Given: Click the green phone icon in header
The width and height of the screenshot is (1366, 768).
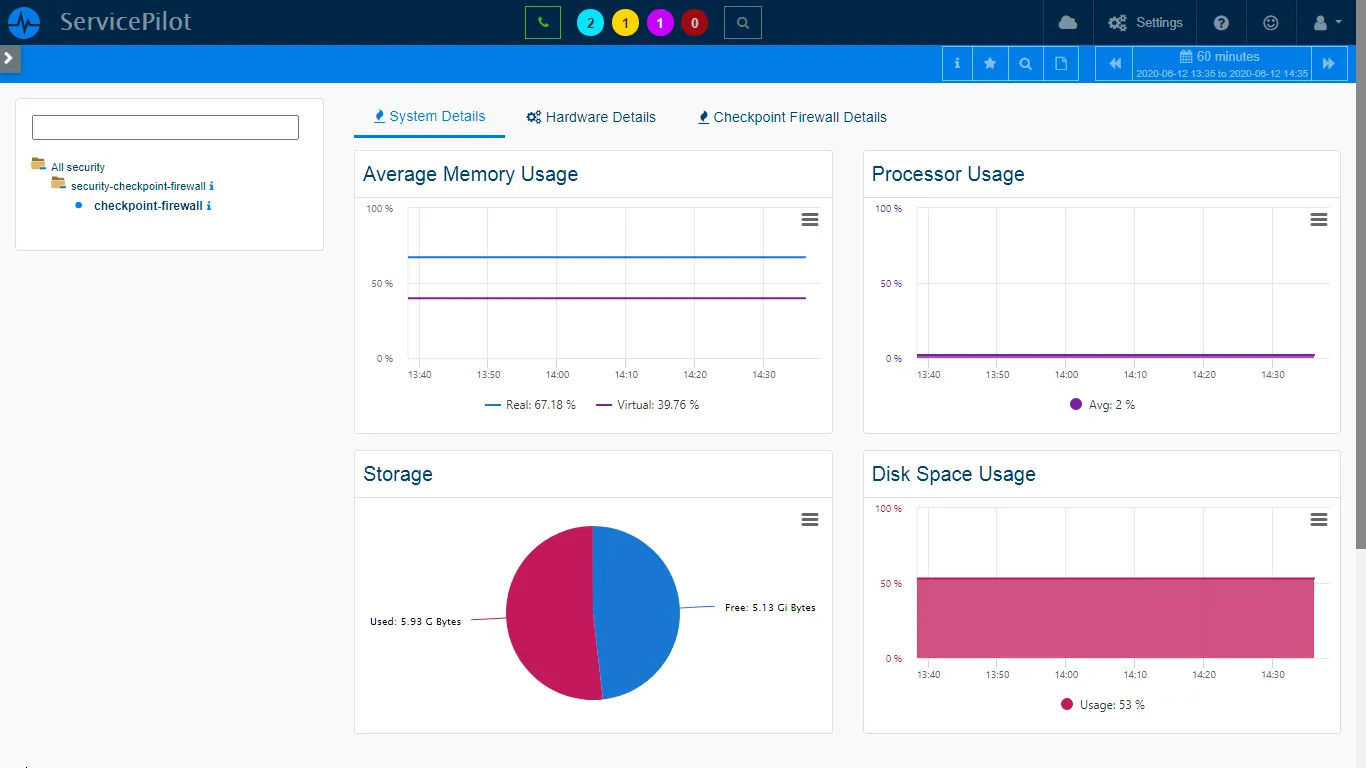Looking at the screenshot, I should click(x=542, y=22).
